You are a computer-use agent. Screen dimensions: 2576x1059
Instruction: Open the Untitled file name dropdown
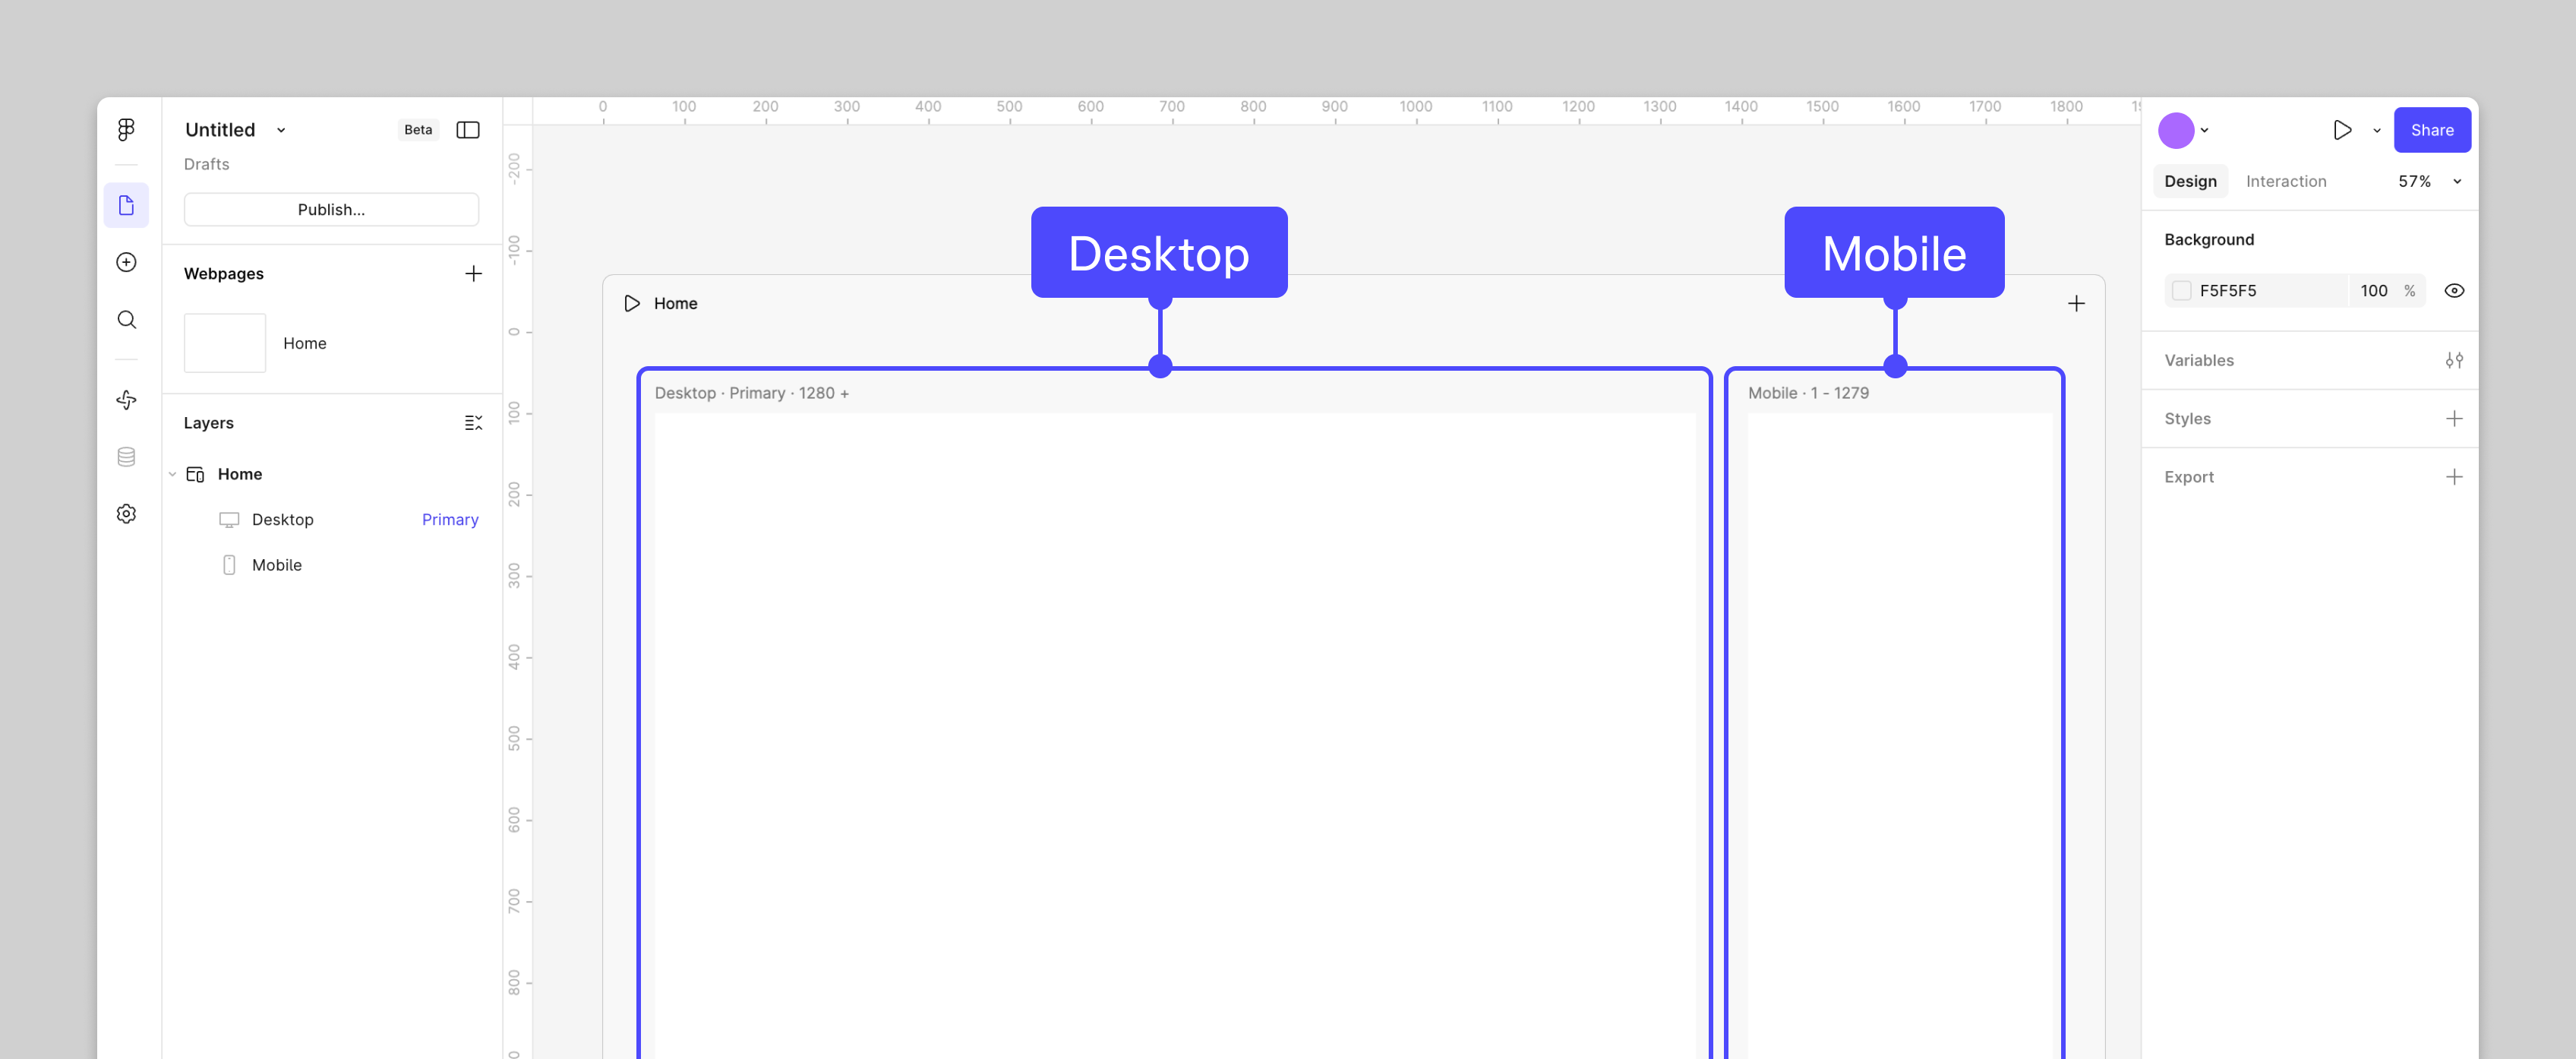[281, 130]
